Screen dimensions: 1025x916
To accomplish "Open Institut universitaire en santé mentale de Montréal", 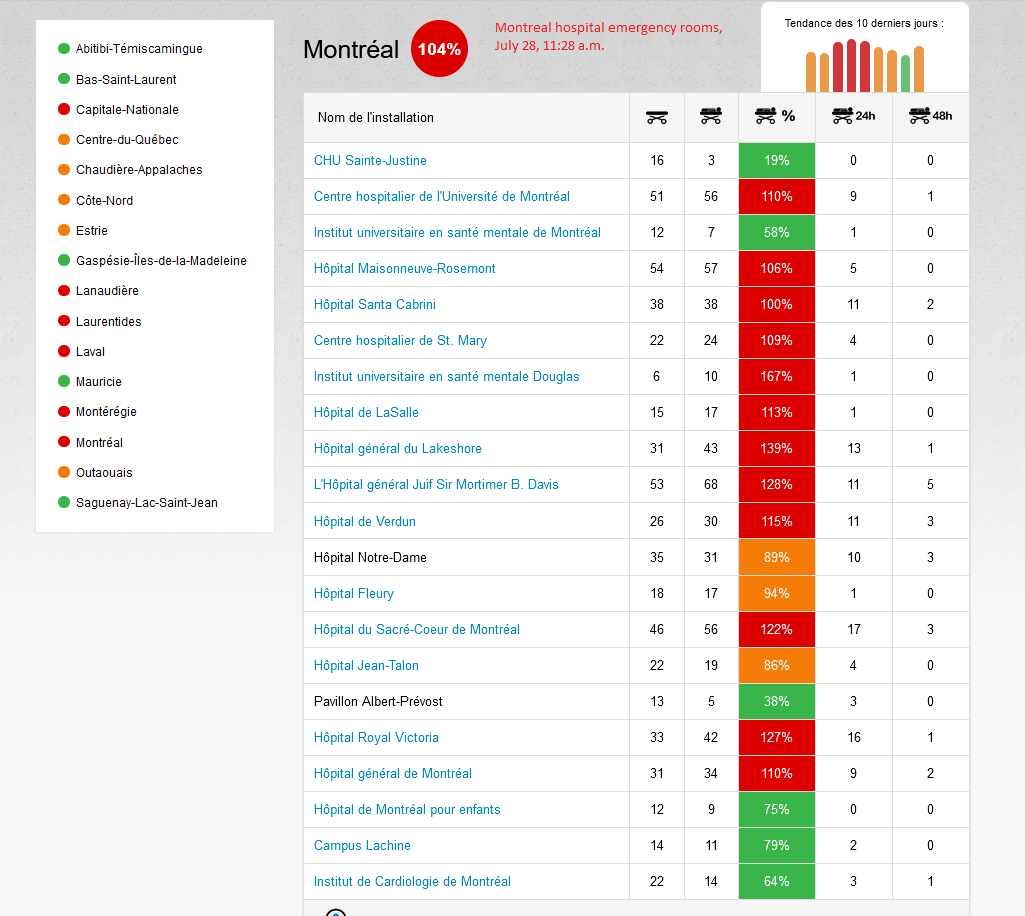I will click(x=457, y=232).
